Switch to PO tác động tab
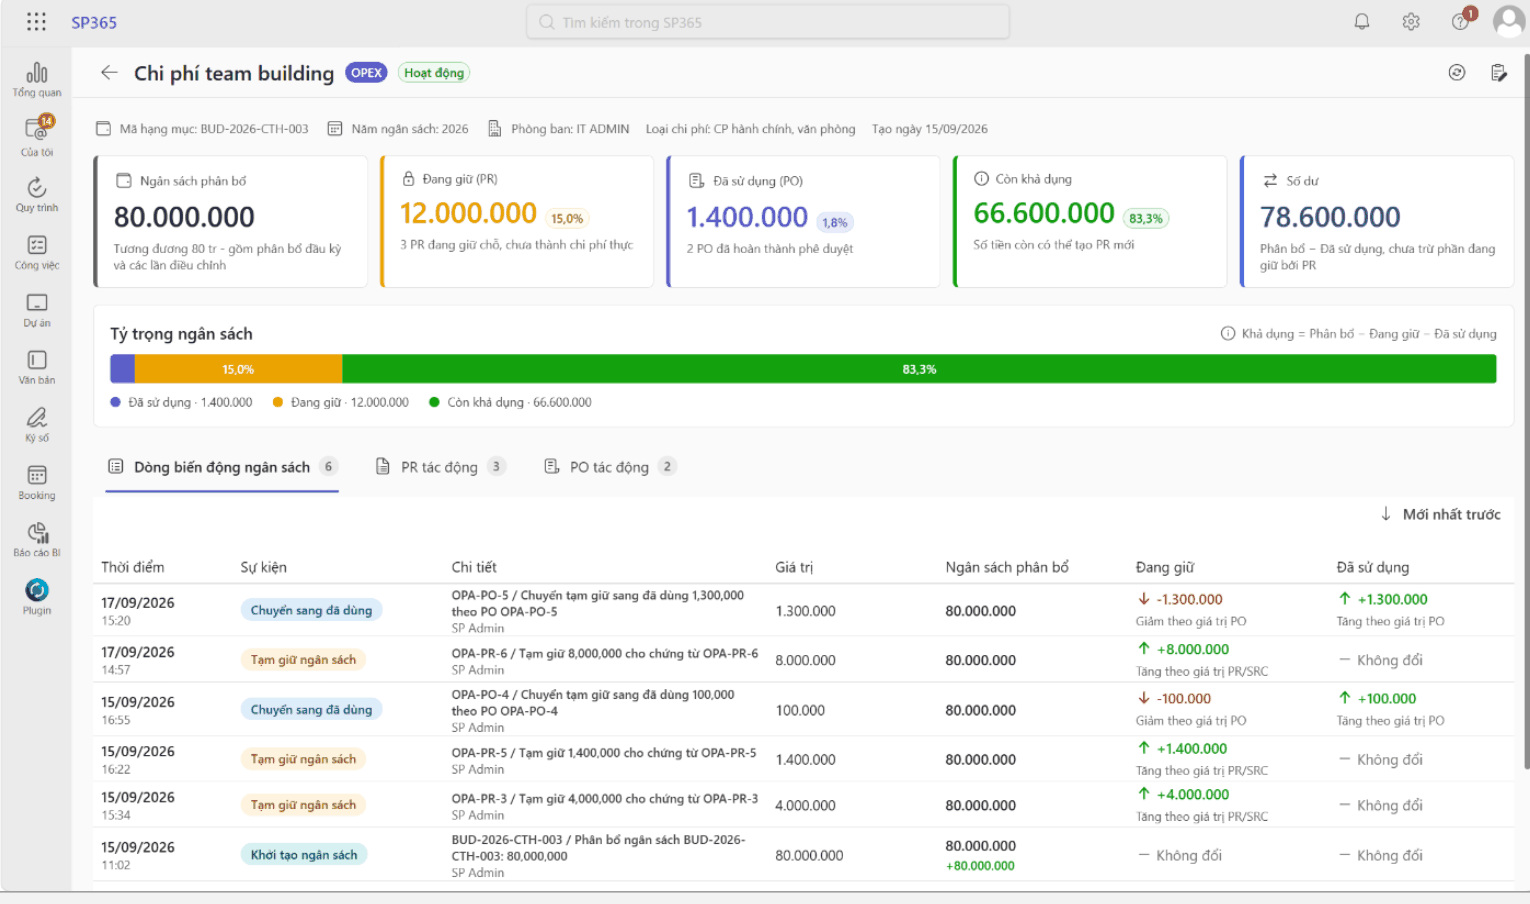 (x=609, y=467)
